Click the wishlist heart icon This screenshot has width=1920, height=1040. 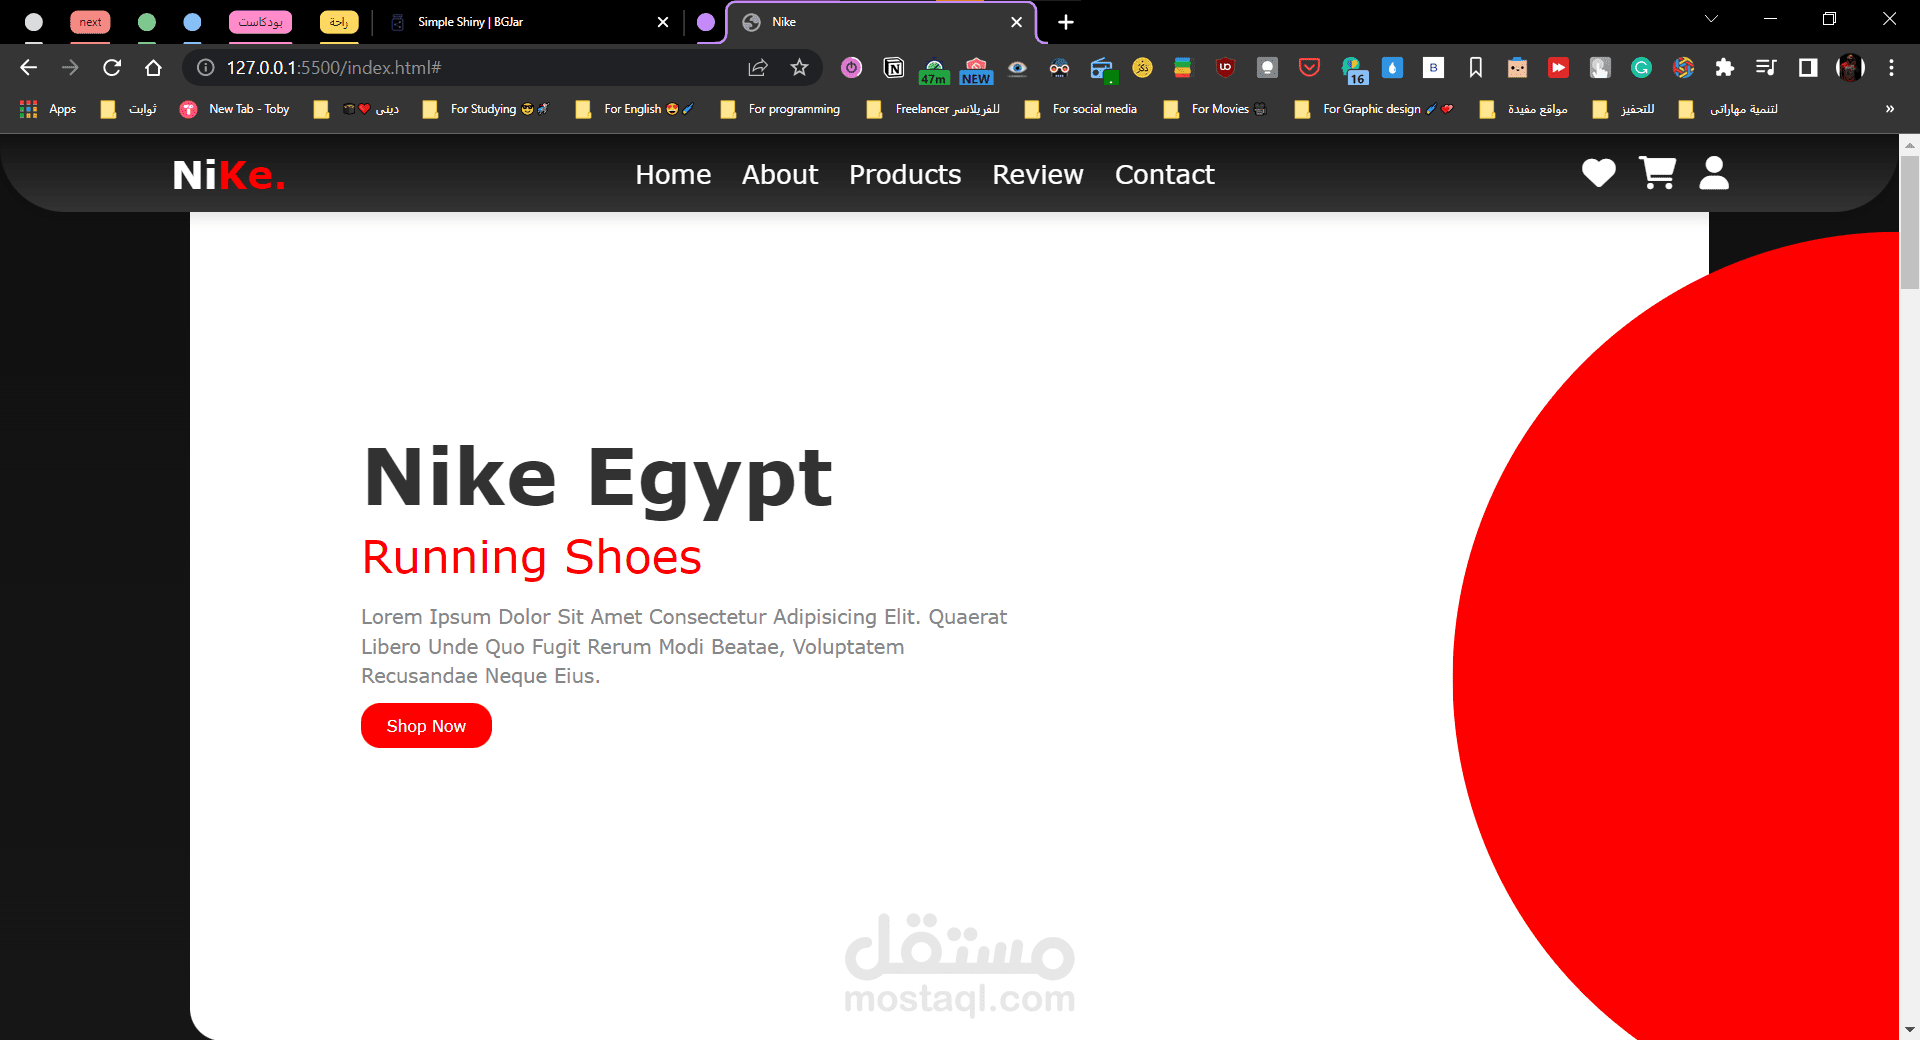[1598, 173]
